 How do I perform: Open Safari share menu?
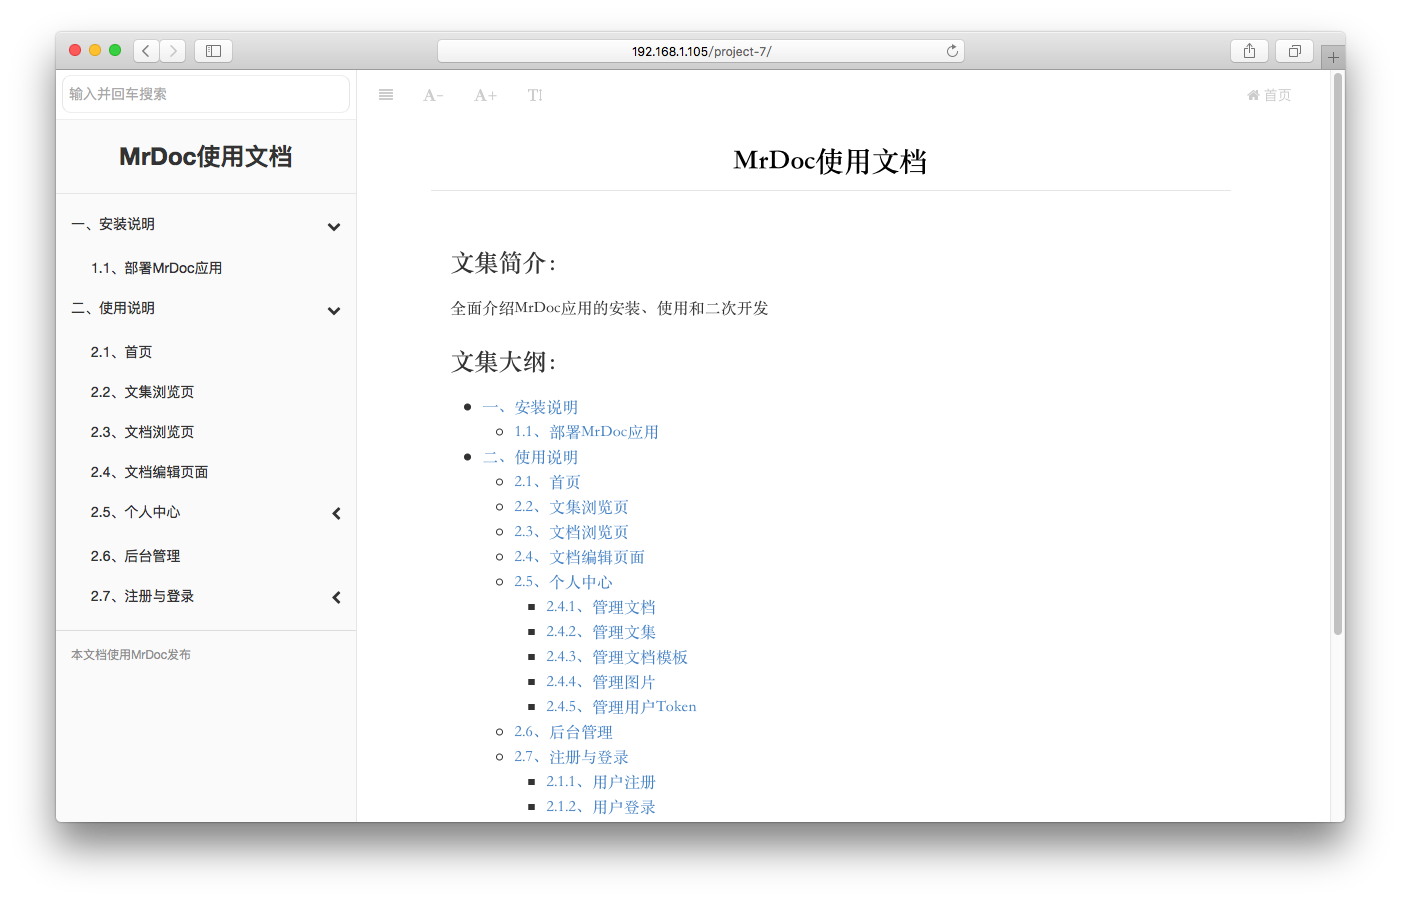point(1249,51)
